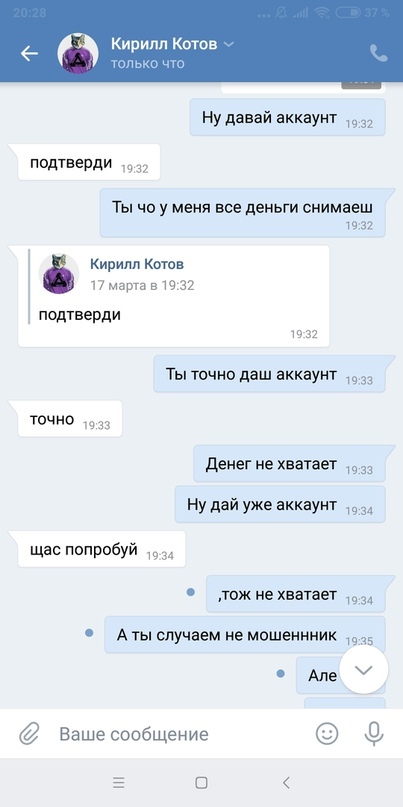Tap the 'Денег не хватает' message bubble
This screenshot has width=403, height=807.
pyautogui.click(x=289, y=464)
